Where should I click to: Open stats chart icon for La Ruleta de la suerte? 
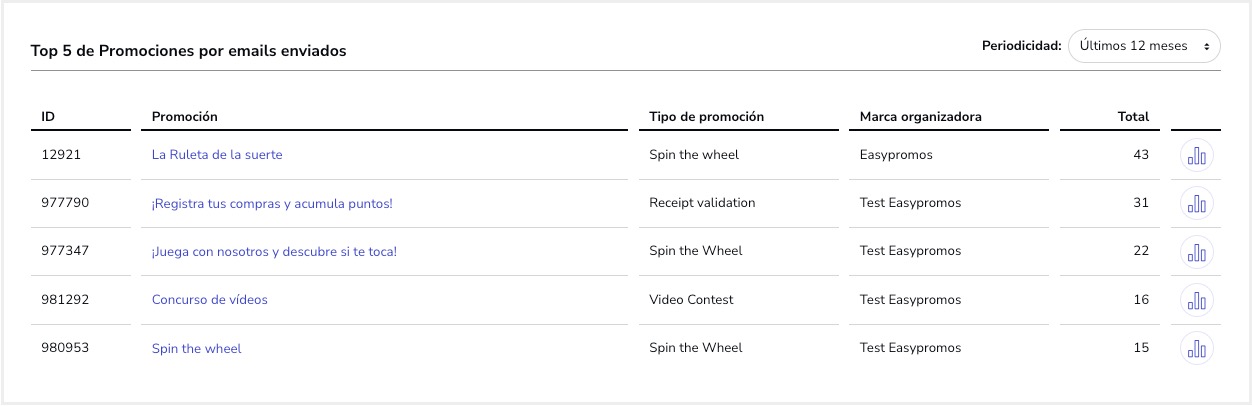(1197, 156)
